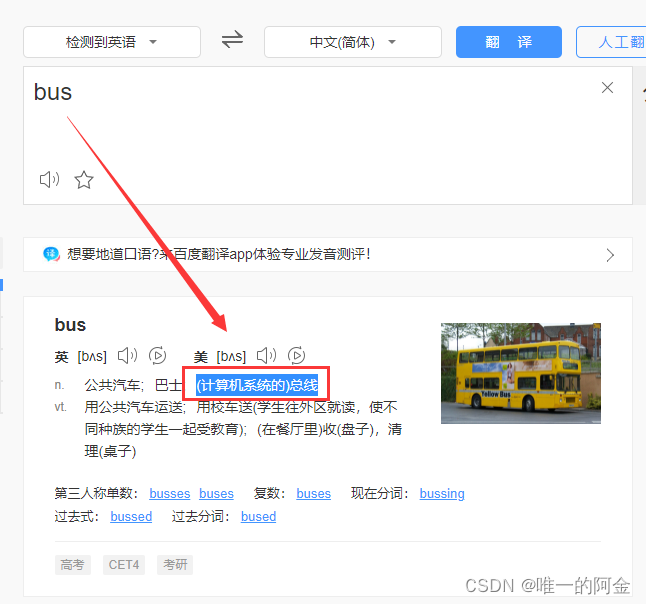Clear the input text with X
The image size is (646, 604).
[607, 87]
